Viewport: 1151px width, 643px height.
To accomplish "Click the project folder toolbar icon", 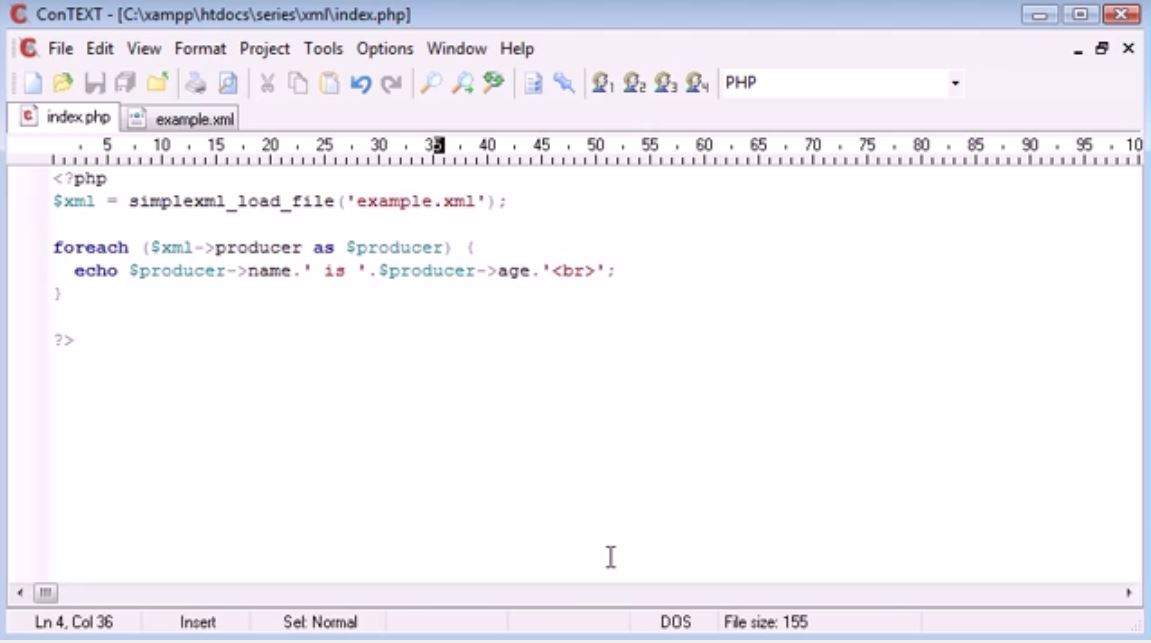I will click(x=157, y=83).
